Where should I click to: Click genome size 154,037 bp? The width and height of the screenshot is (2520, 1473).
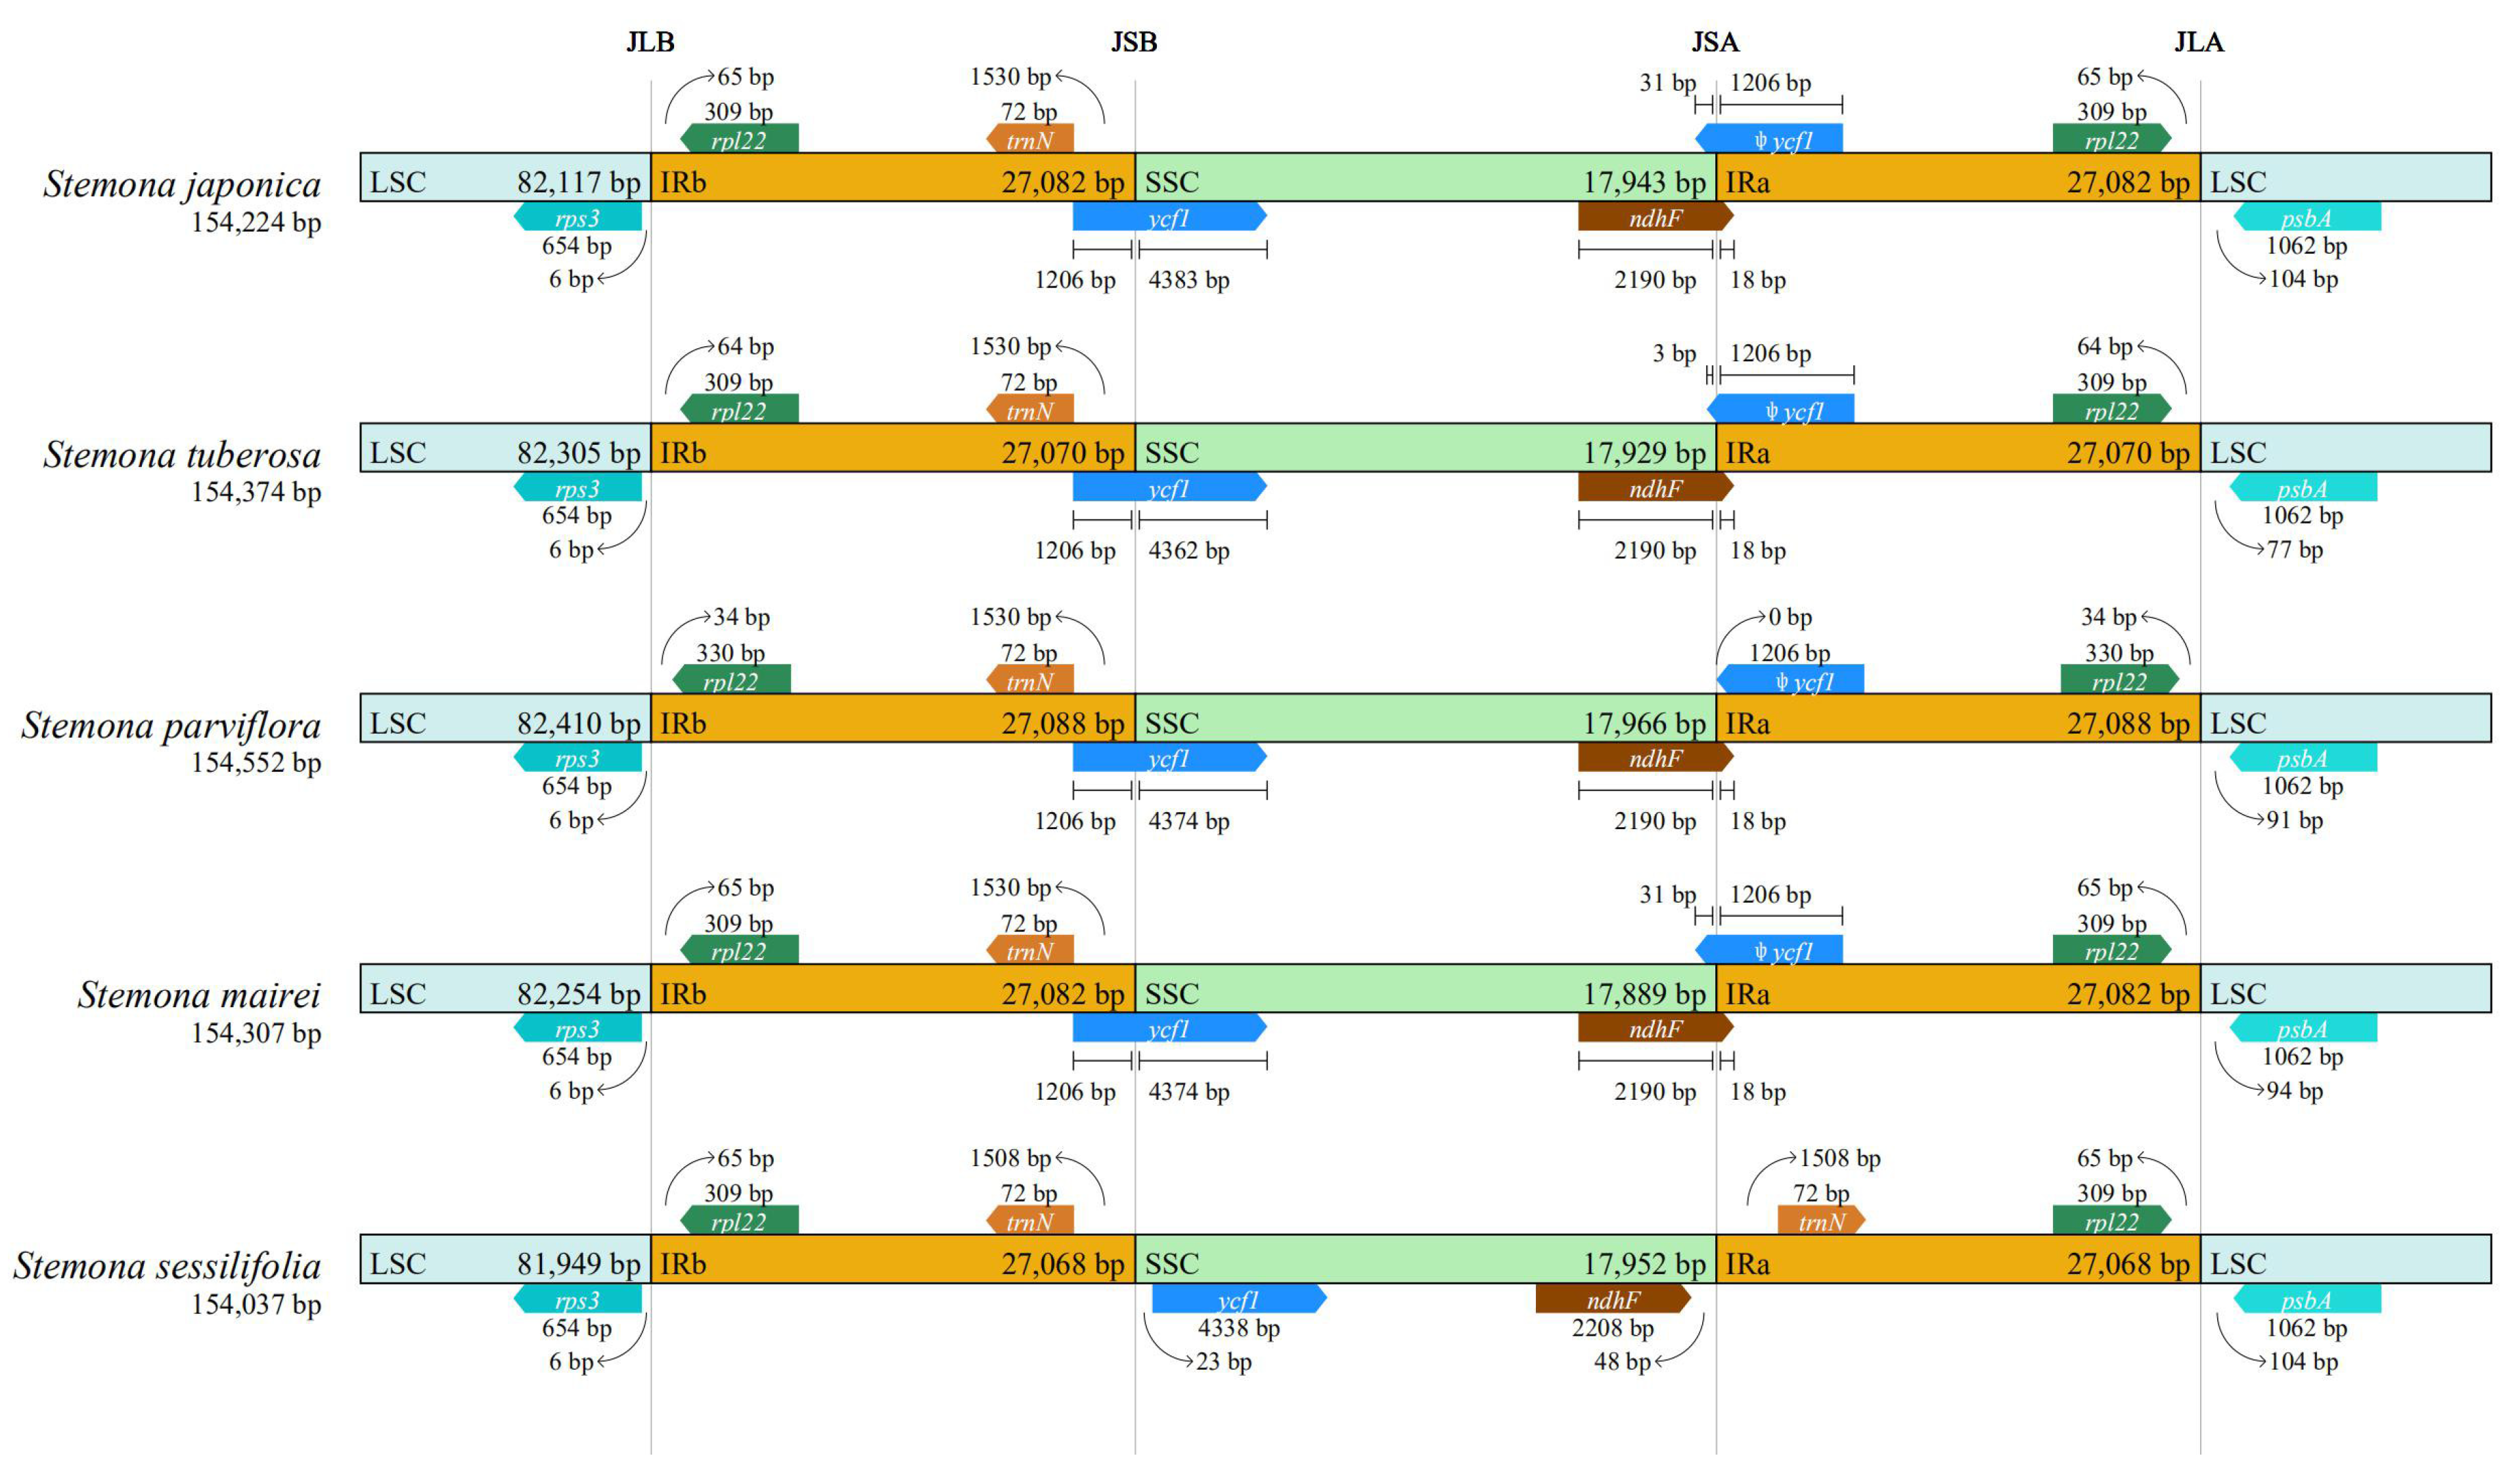[256, 1304]
